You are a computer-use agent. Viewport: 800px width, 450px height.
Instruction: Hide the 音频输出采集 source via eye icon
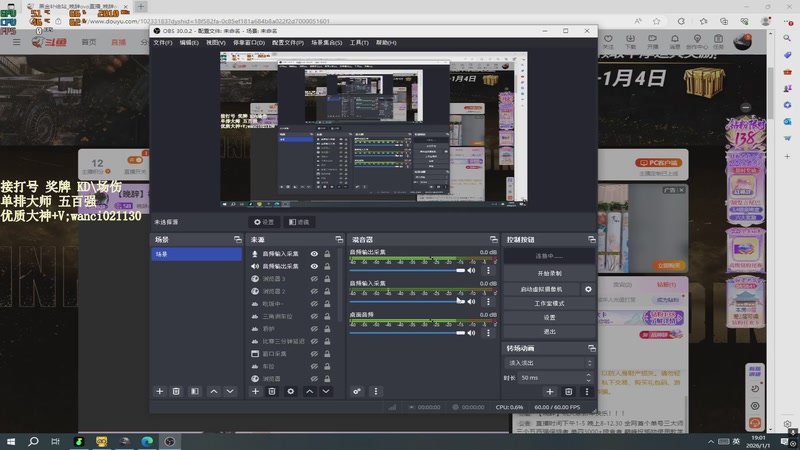tap(314, 266)
